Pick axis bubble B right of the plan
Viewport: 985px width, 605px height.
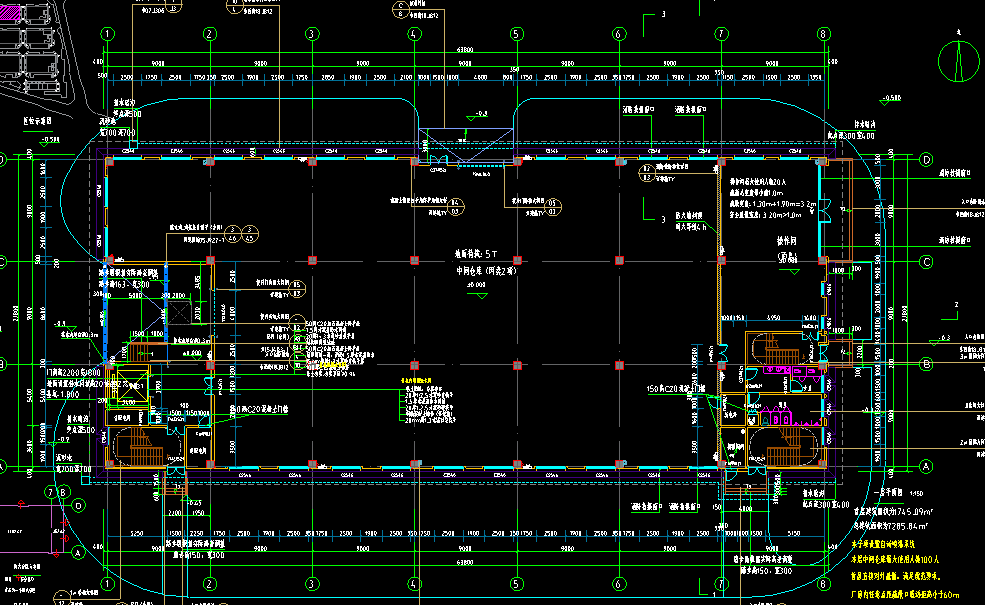point(926,364)
